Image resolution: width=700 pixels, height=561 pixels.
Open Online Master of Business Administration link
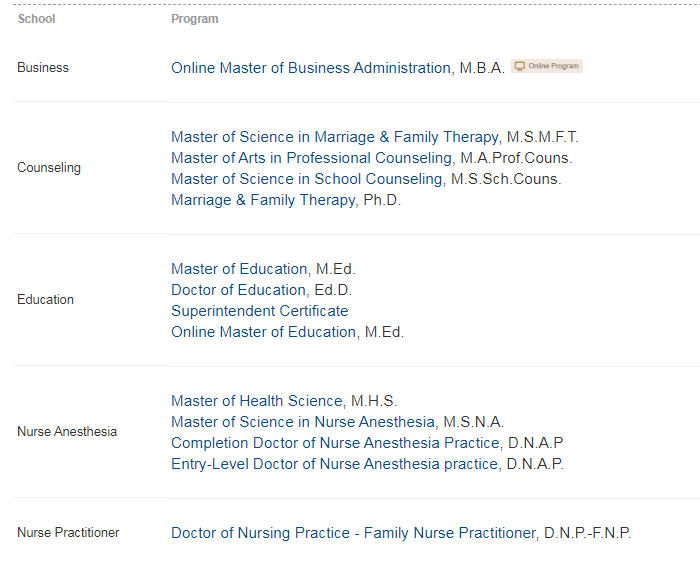click(x=338, y=68)
